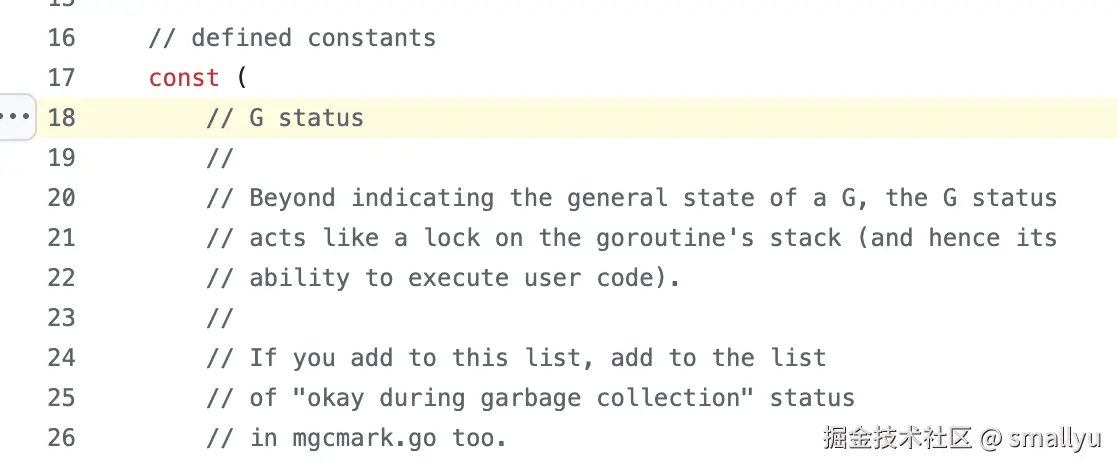
Task: Open the line 18 ellipsis actions menu
Action: point(14,118)
